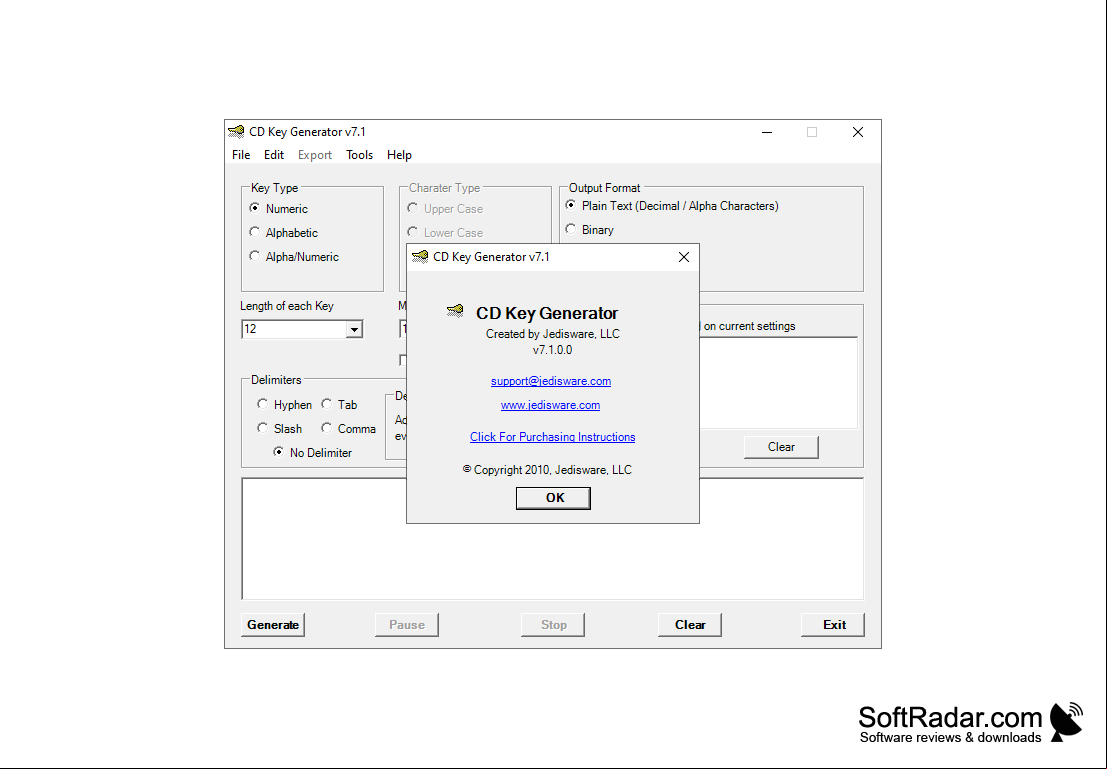
Task: Minimize the main CD Key Generator window
Action: pyautogui.click(x=767, y=132)
